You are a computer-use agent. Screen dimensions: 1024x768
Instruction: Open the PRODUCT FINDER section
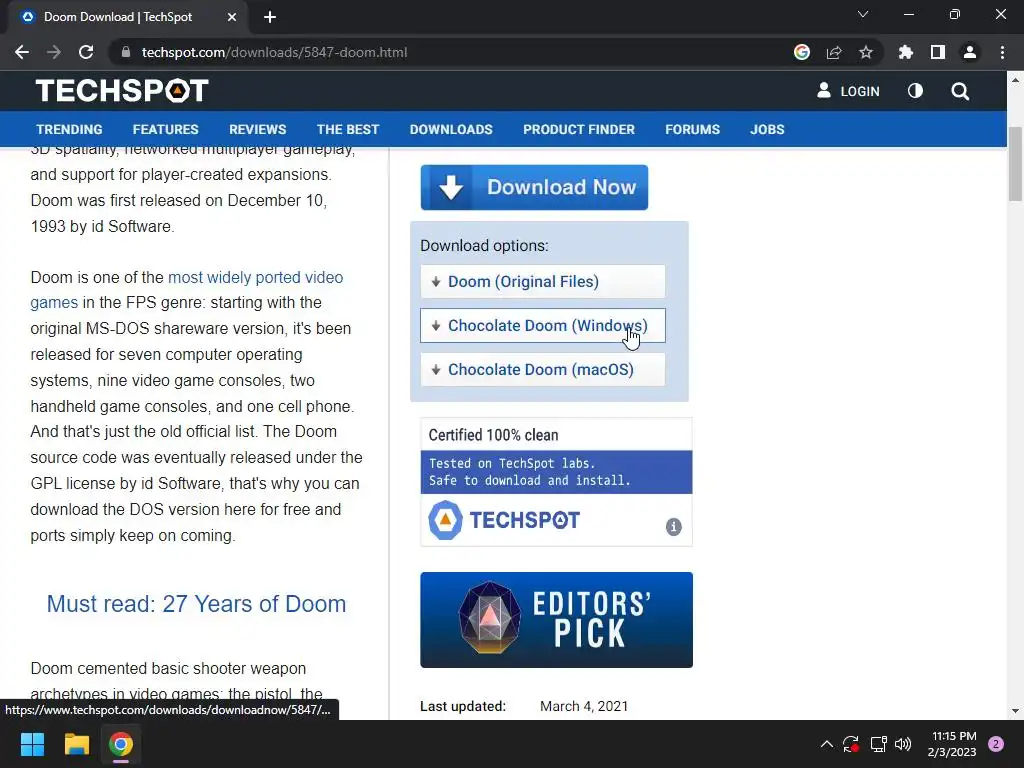579,129
